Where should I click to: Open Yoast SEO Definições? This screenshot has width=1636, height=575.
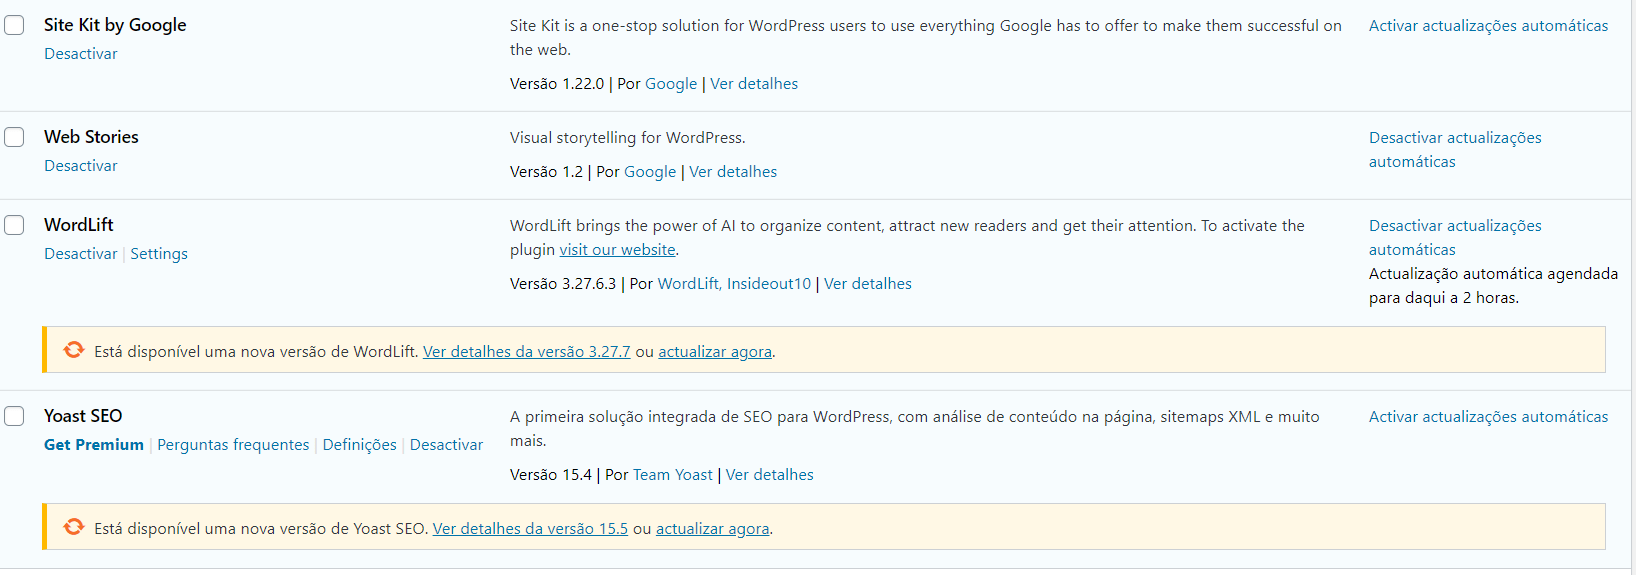(360, 445)
